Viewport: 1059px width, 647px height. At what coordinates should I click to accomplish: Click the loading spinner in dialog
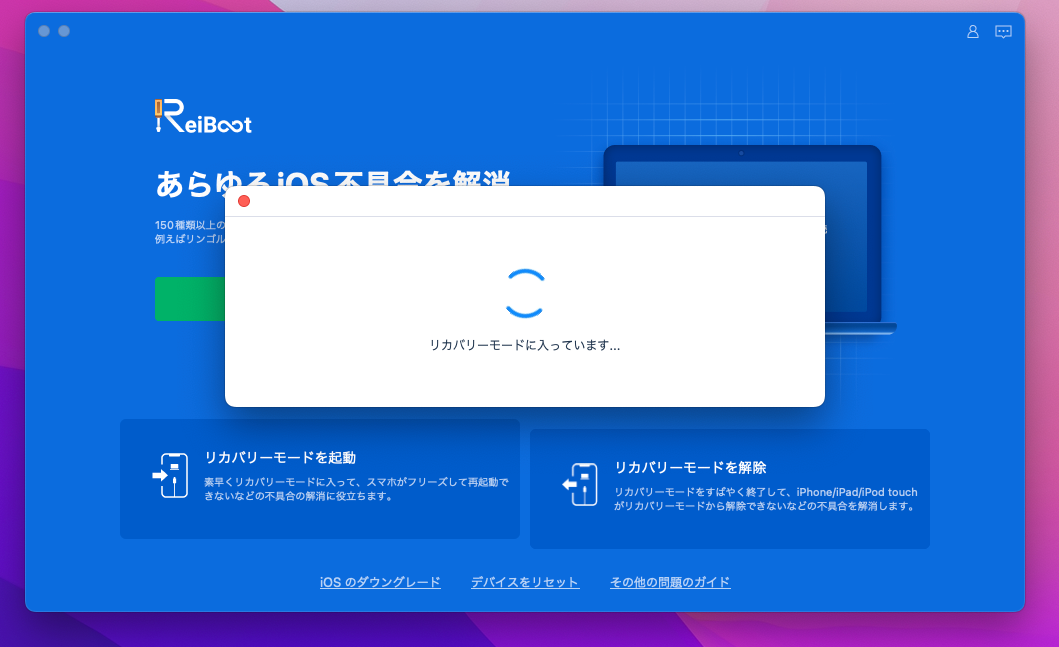click(525, 294)
